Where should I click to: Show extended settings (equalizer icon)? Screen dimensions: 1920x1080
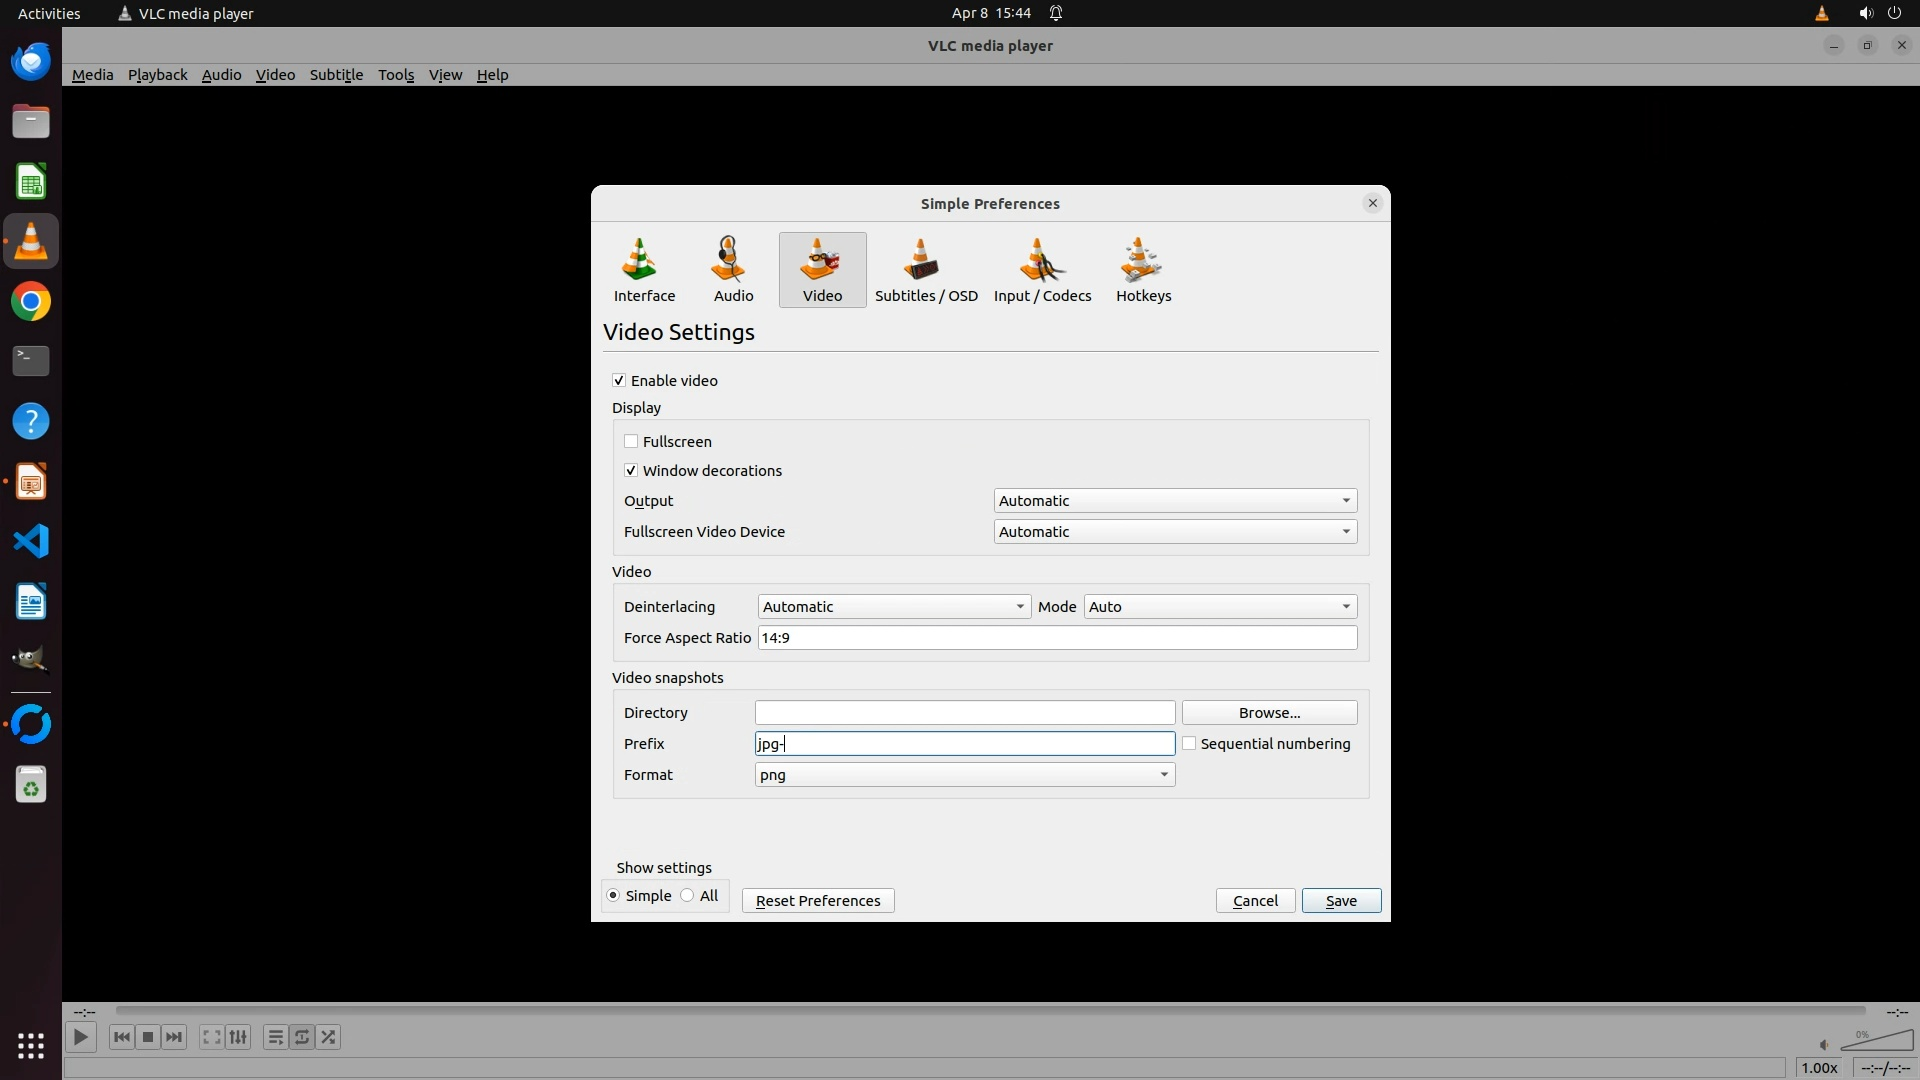coord(238,1037)
